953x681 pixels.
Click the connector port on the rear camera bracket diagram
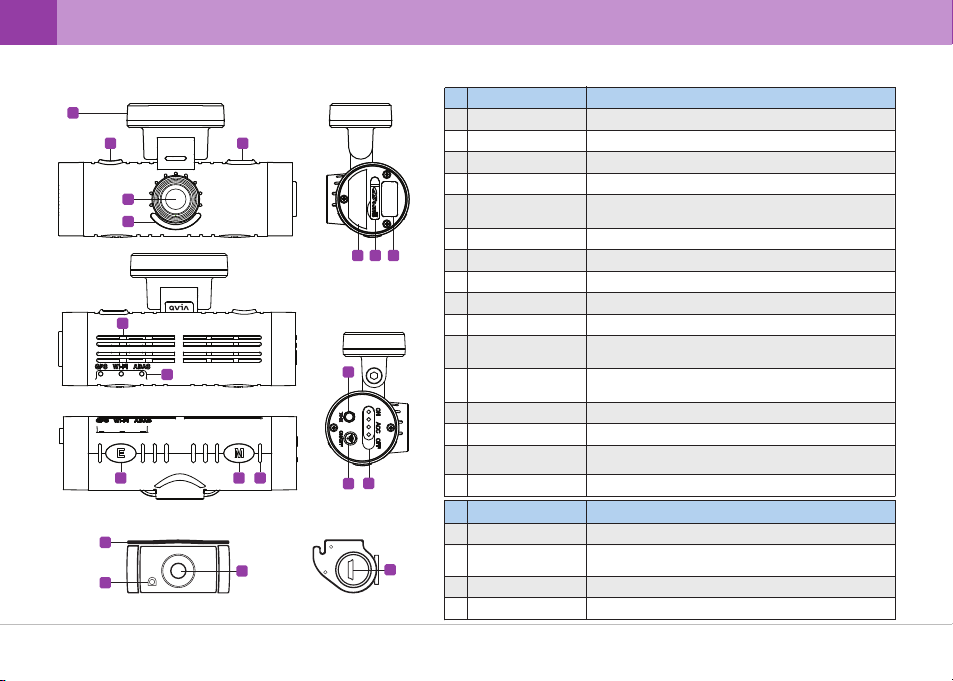[x=353, y=570]
